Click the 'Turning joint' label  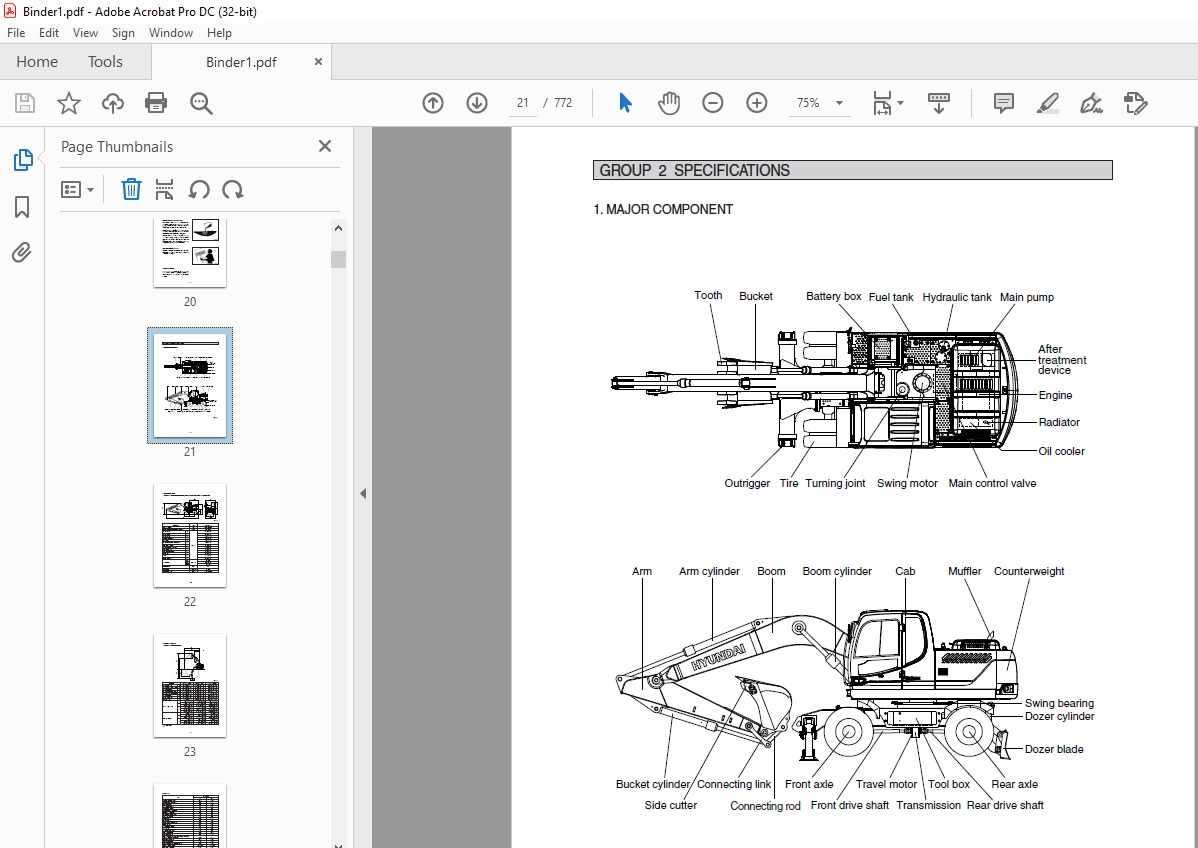point(835,483)
